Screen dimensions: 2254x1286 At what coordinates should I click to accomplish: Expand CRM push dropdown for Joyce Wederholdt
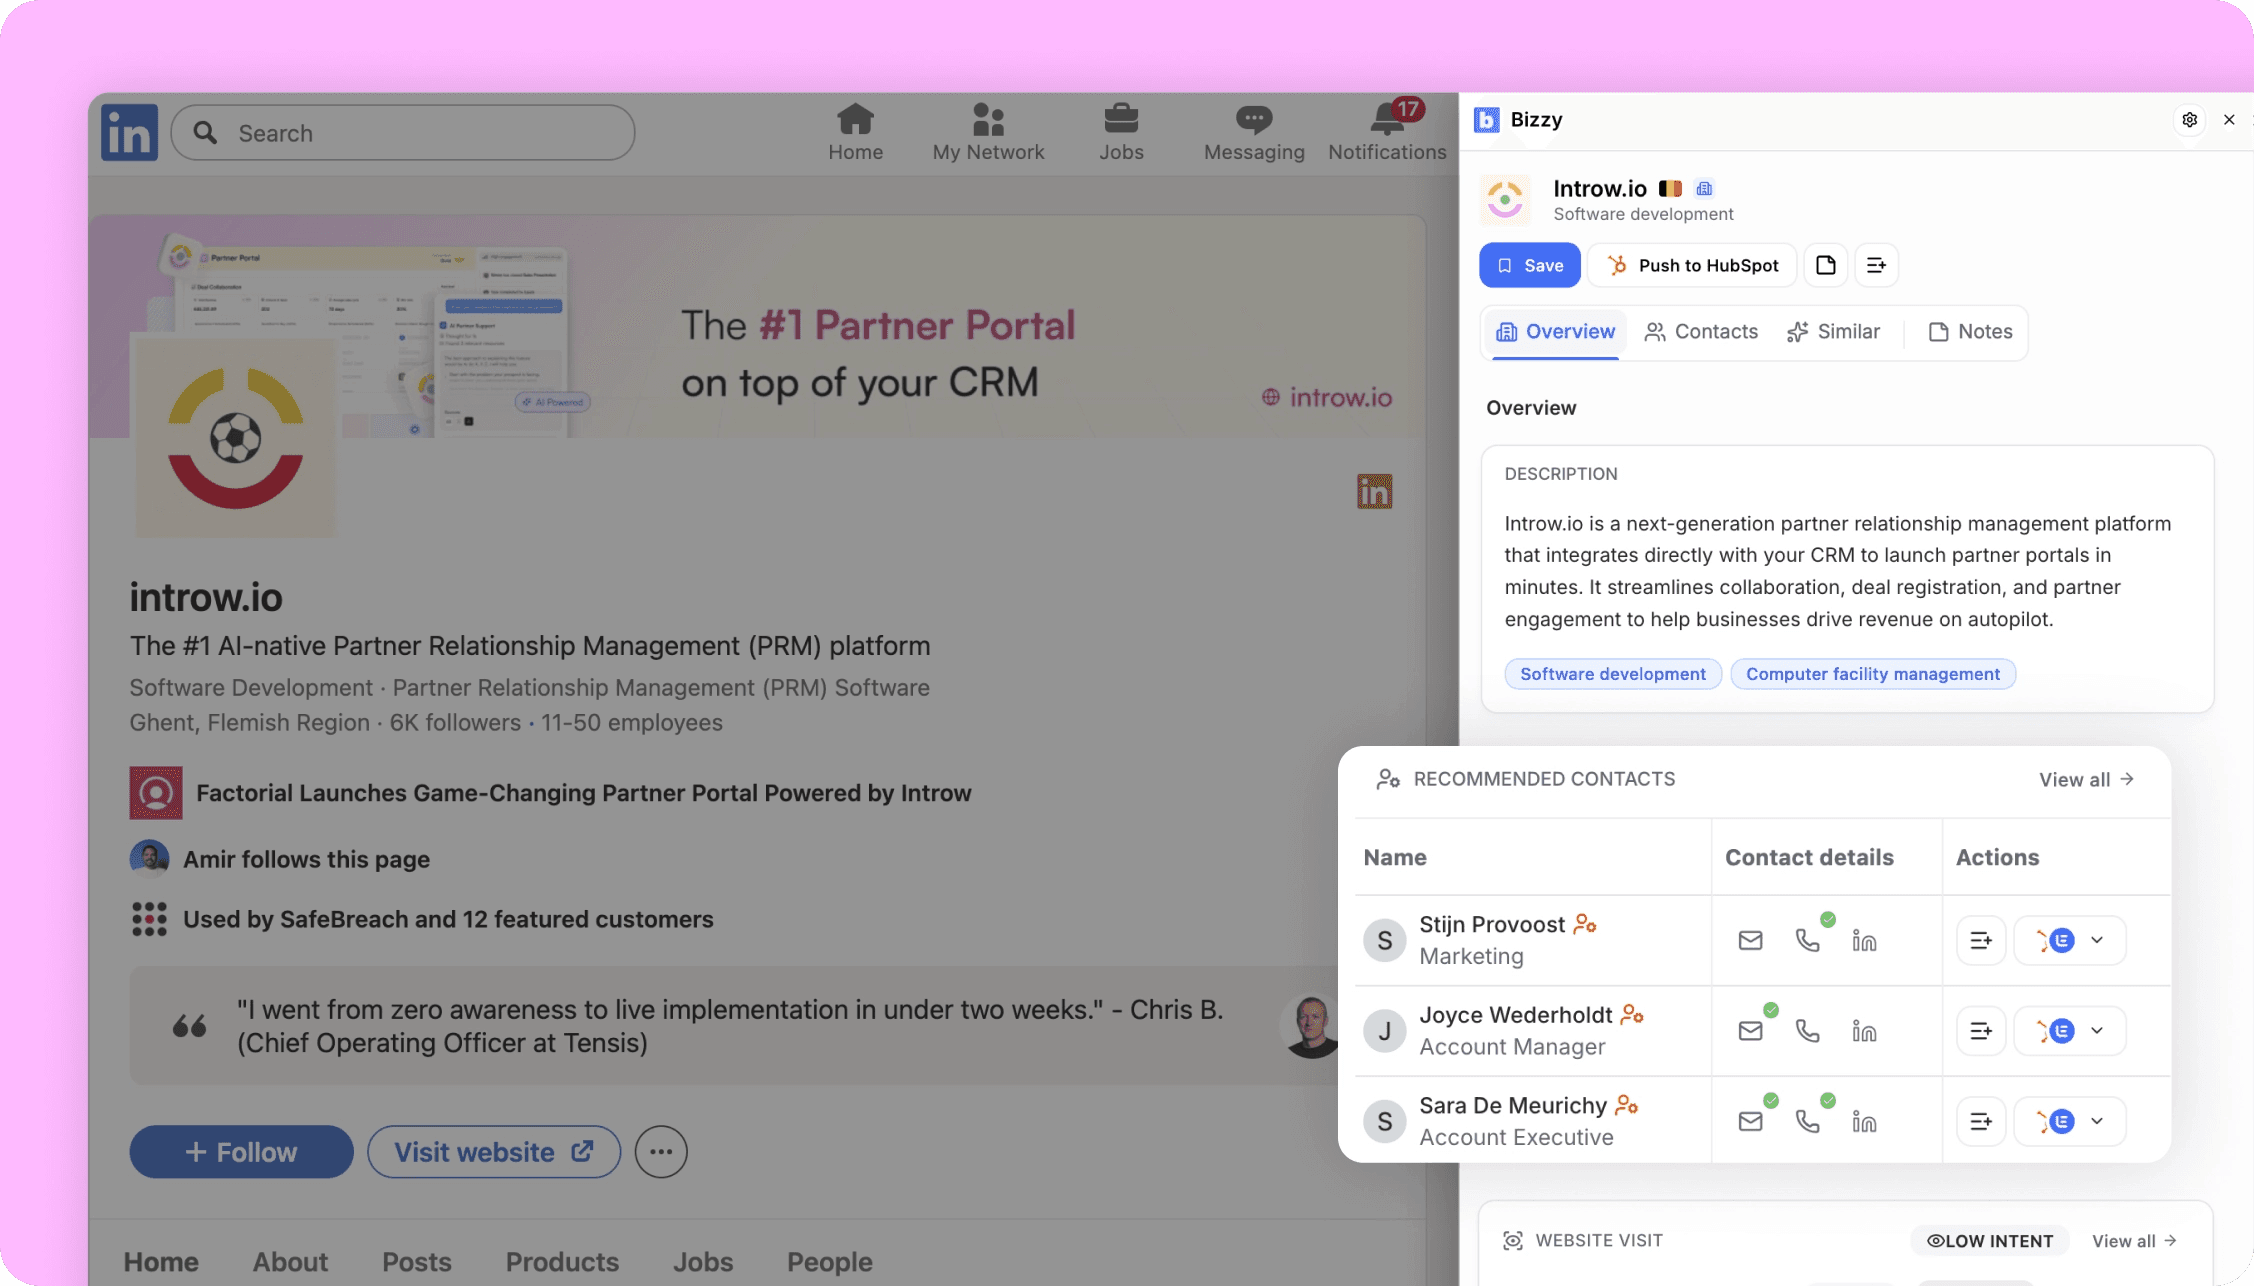(2097, 1031)
